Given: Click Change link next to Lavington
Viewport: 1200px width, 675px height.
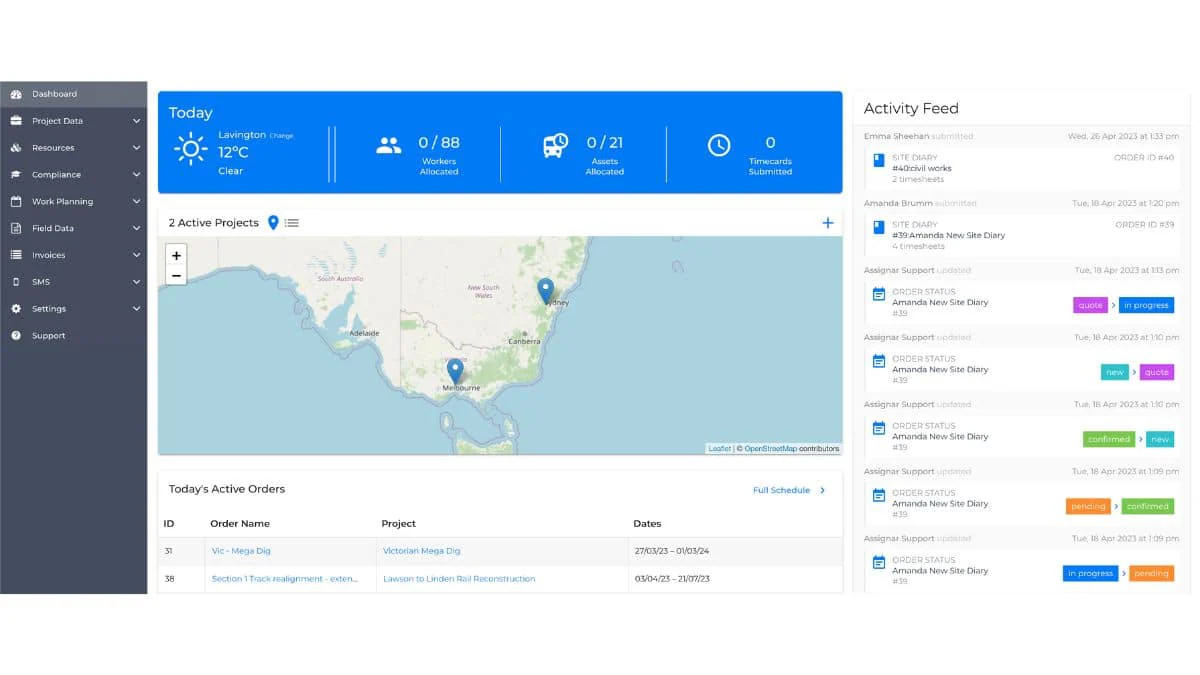Looking at the screenshot, I should click(x=281, y=136).
